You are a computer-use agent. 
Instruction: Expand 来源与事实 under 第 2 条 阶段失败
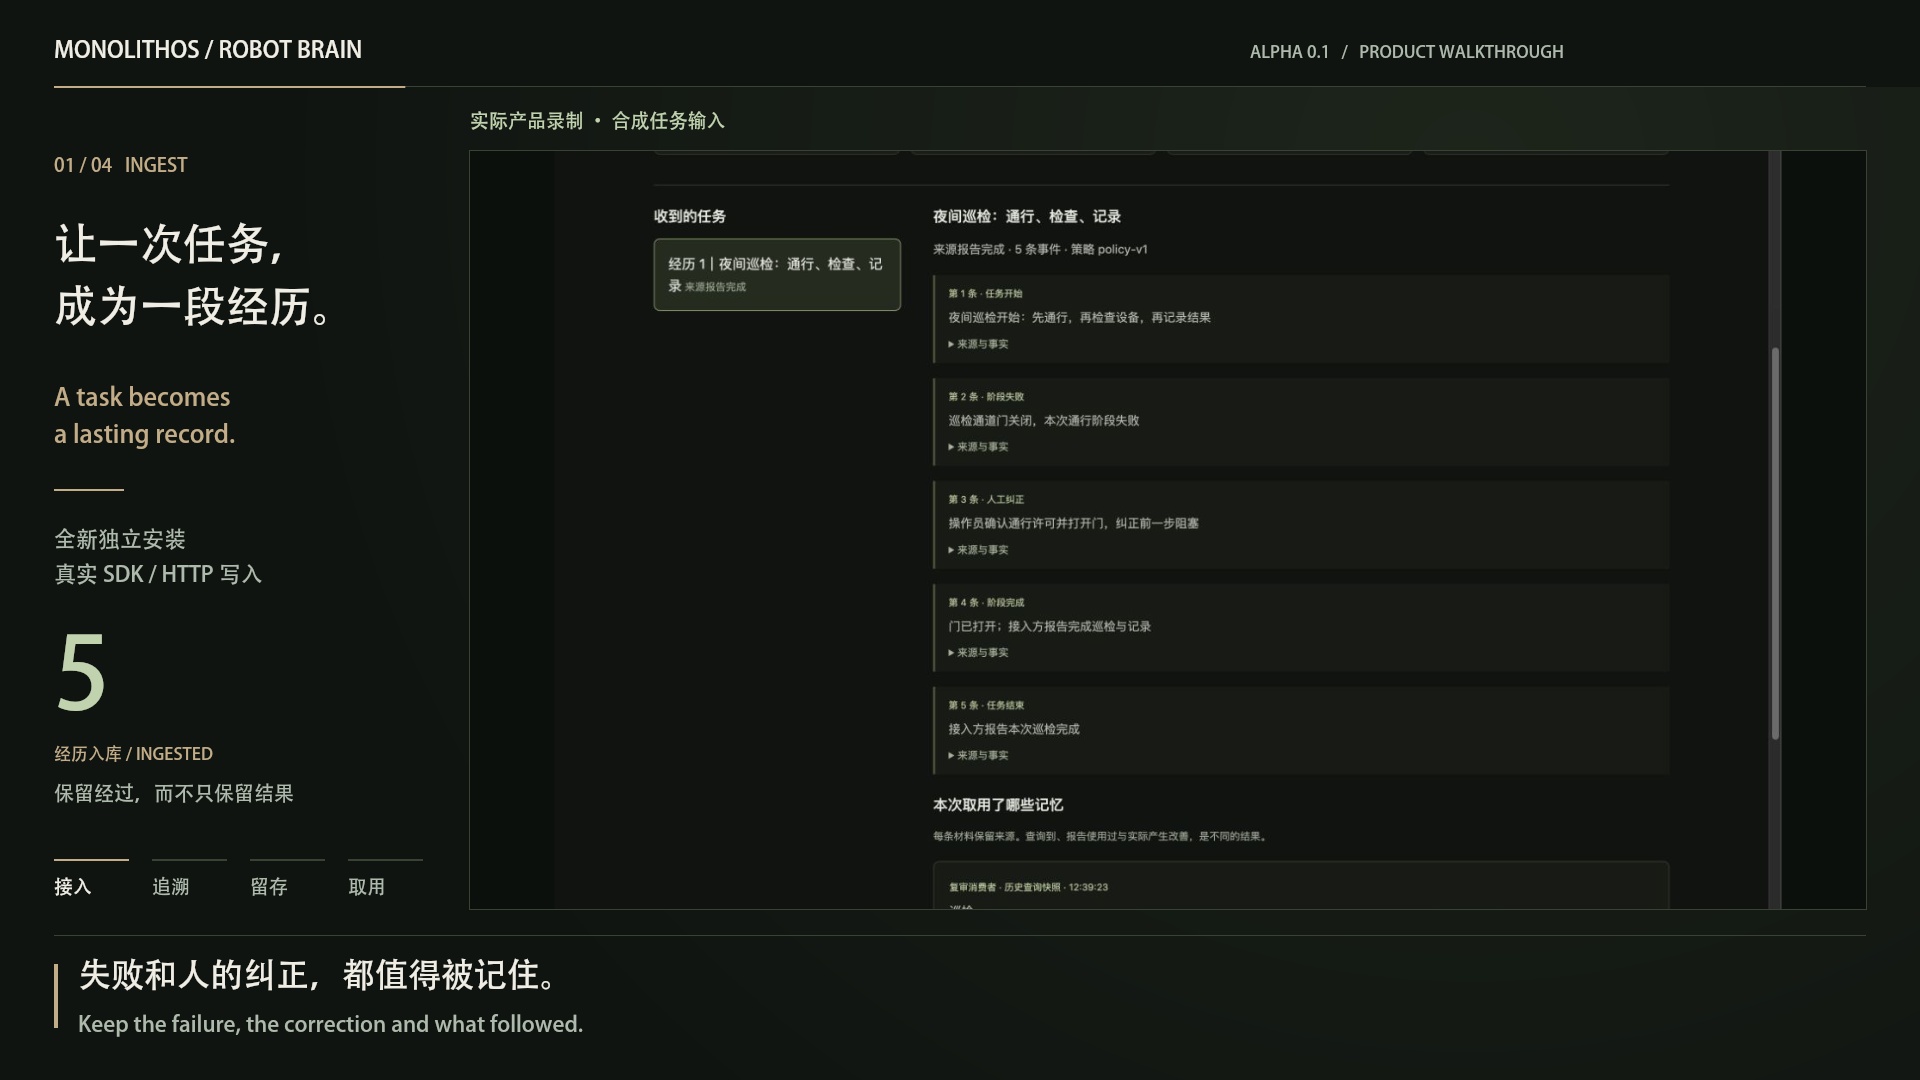(978, 447)
